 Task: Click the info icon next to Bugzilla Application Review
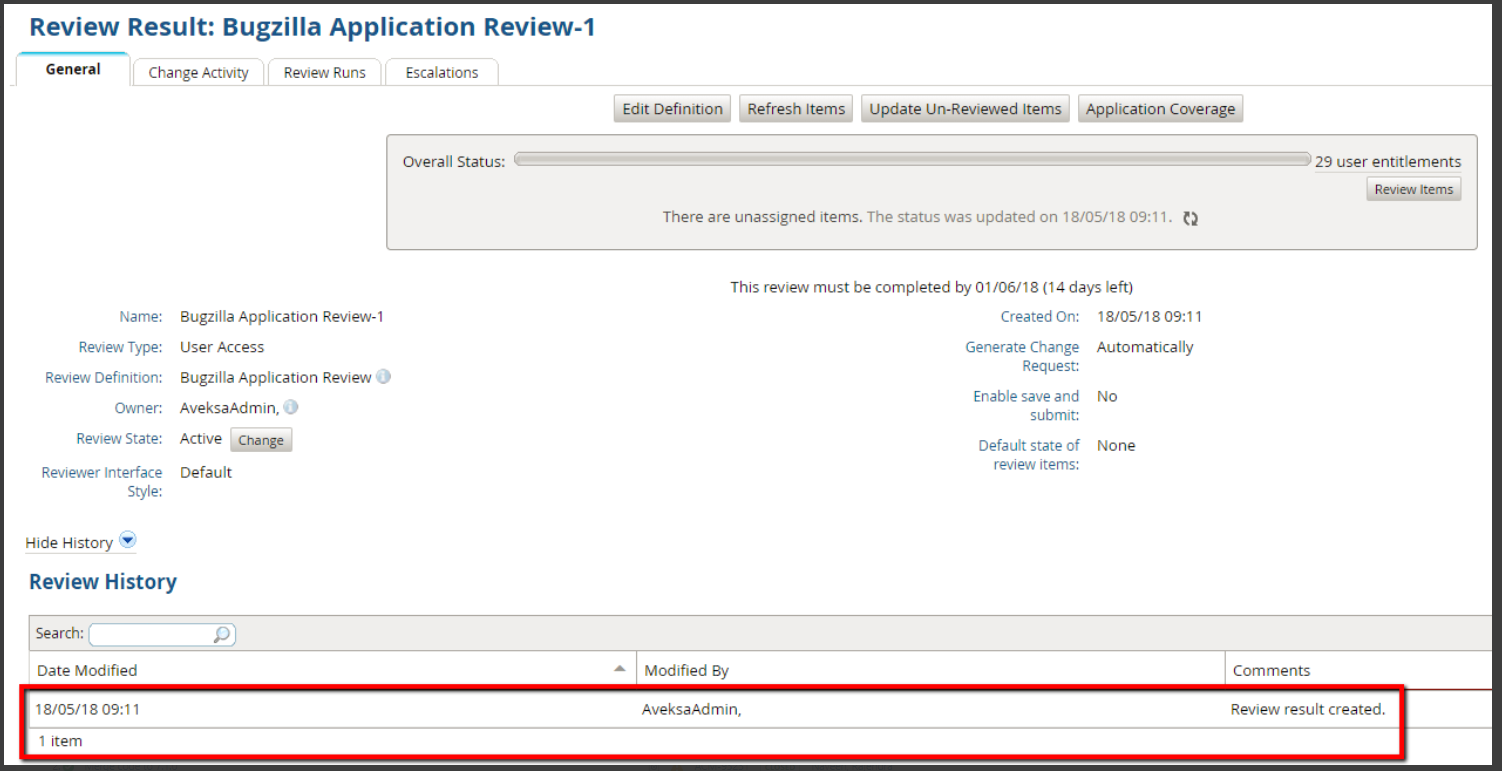pos(383,377)
